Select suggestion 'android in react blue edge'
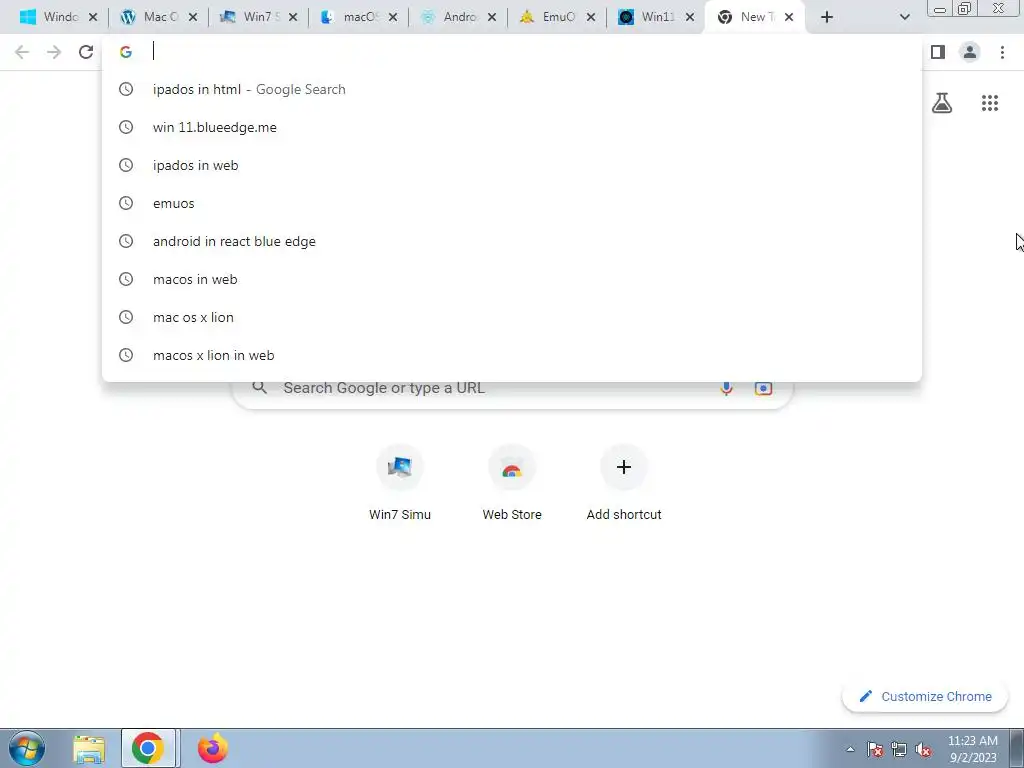The width and height of the screenshot is (1024, 768). point(512,241)
